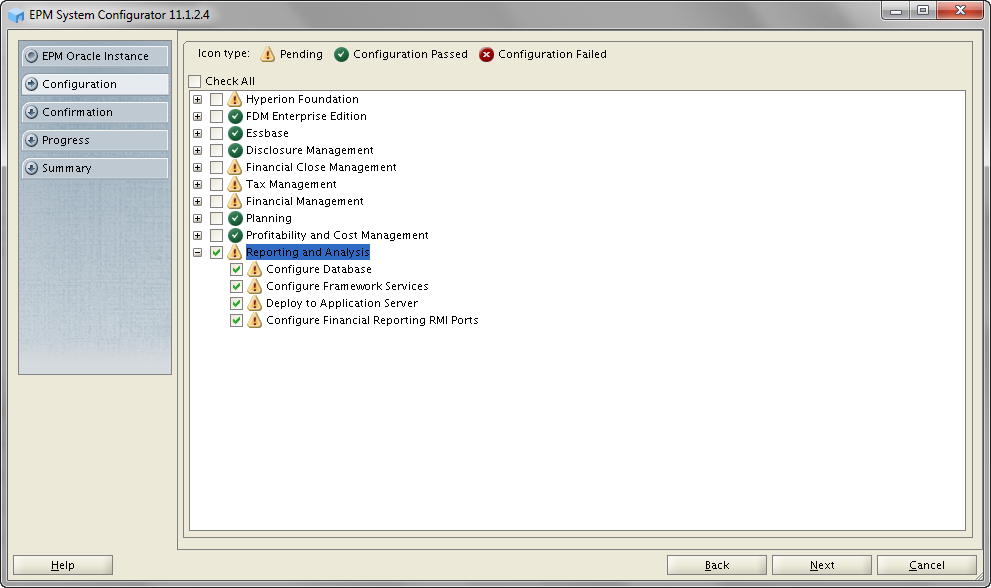The image size is (991, 588).
Task: Click the pending icon beside Configure Financial Reporting RMI Ports
Action: [255, 321]
